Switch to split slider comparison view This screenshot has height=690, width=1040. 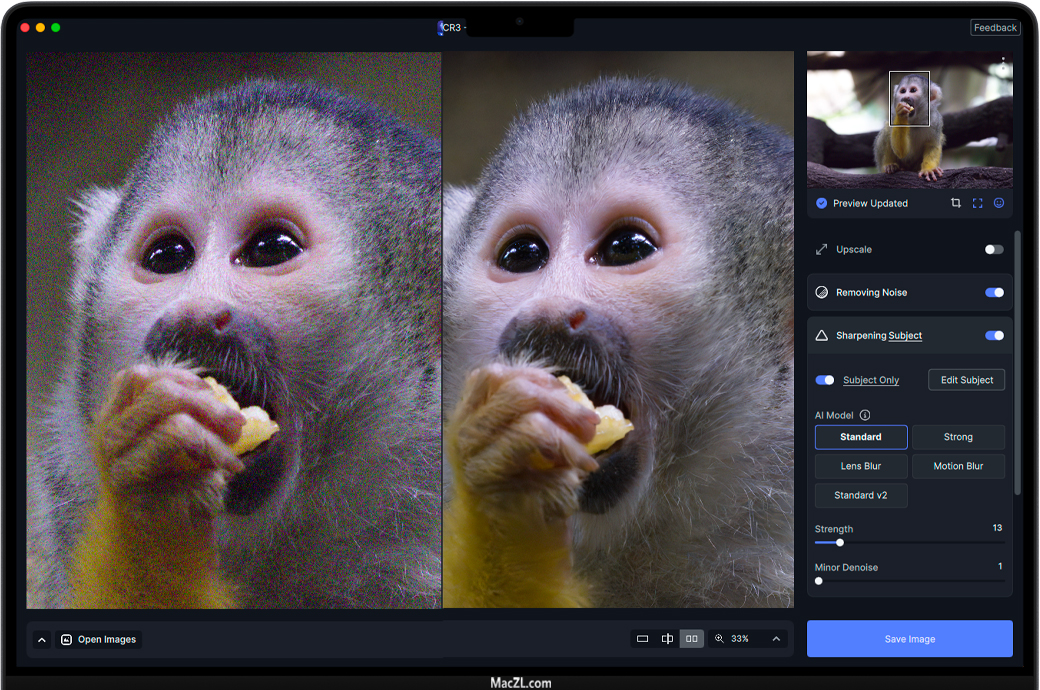point(667,639)
